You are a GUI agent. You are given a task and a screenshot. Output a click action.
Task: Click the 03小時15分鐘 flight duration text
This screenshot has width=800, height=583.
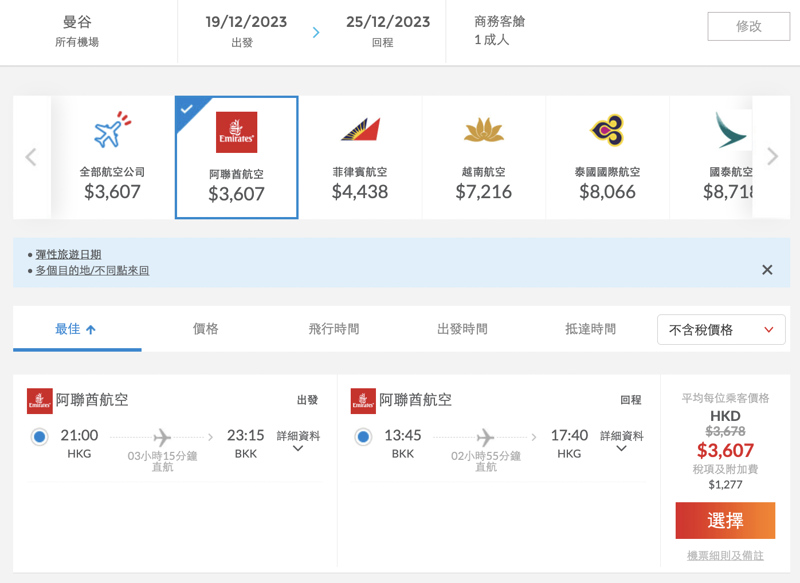tap(162, 455)
